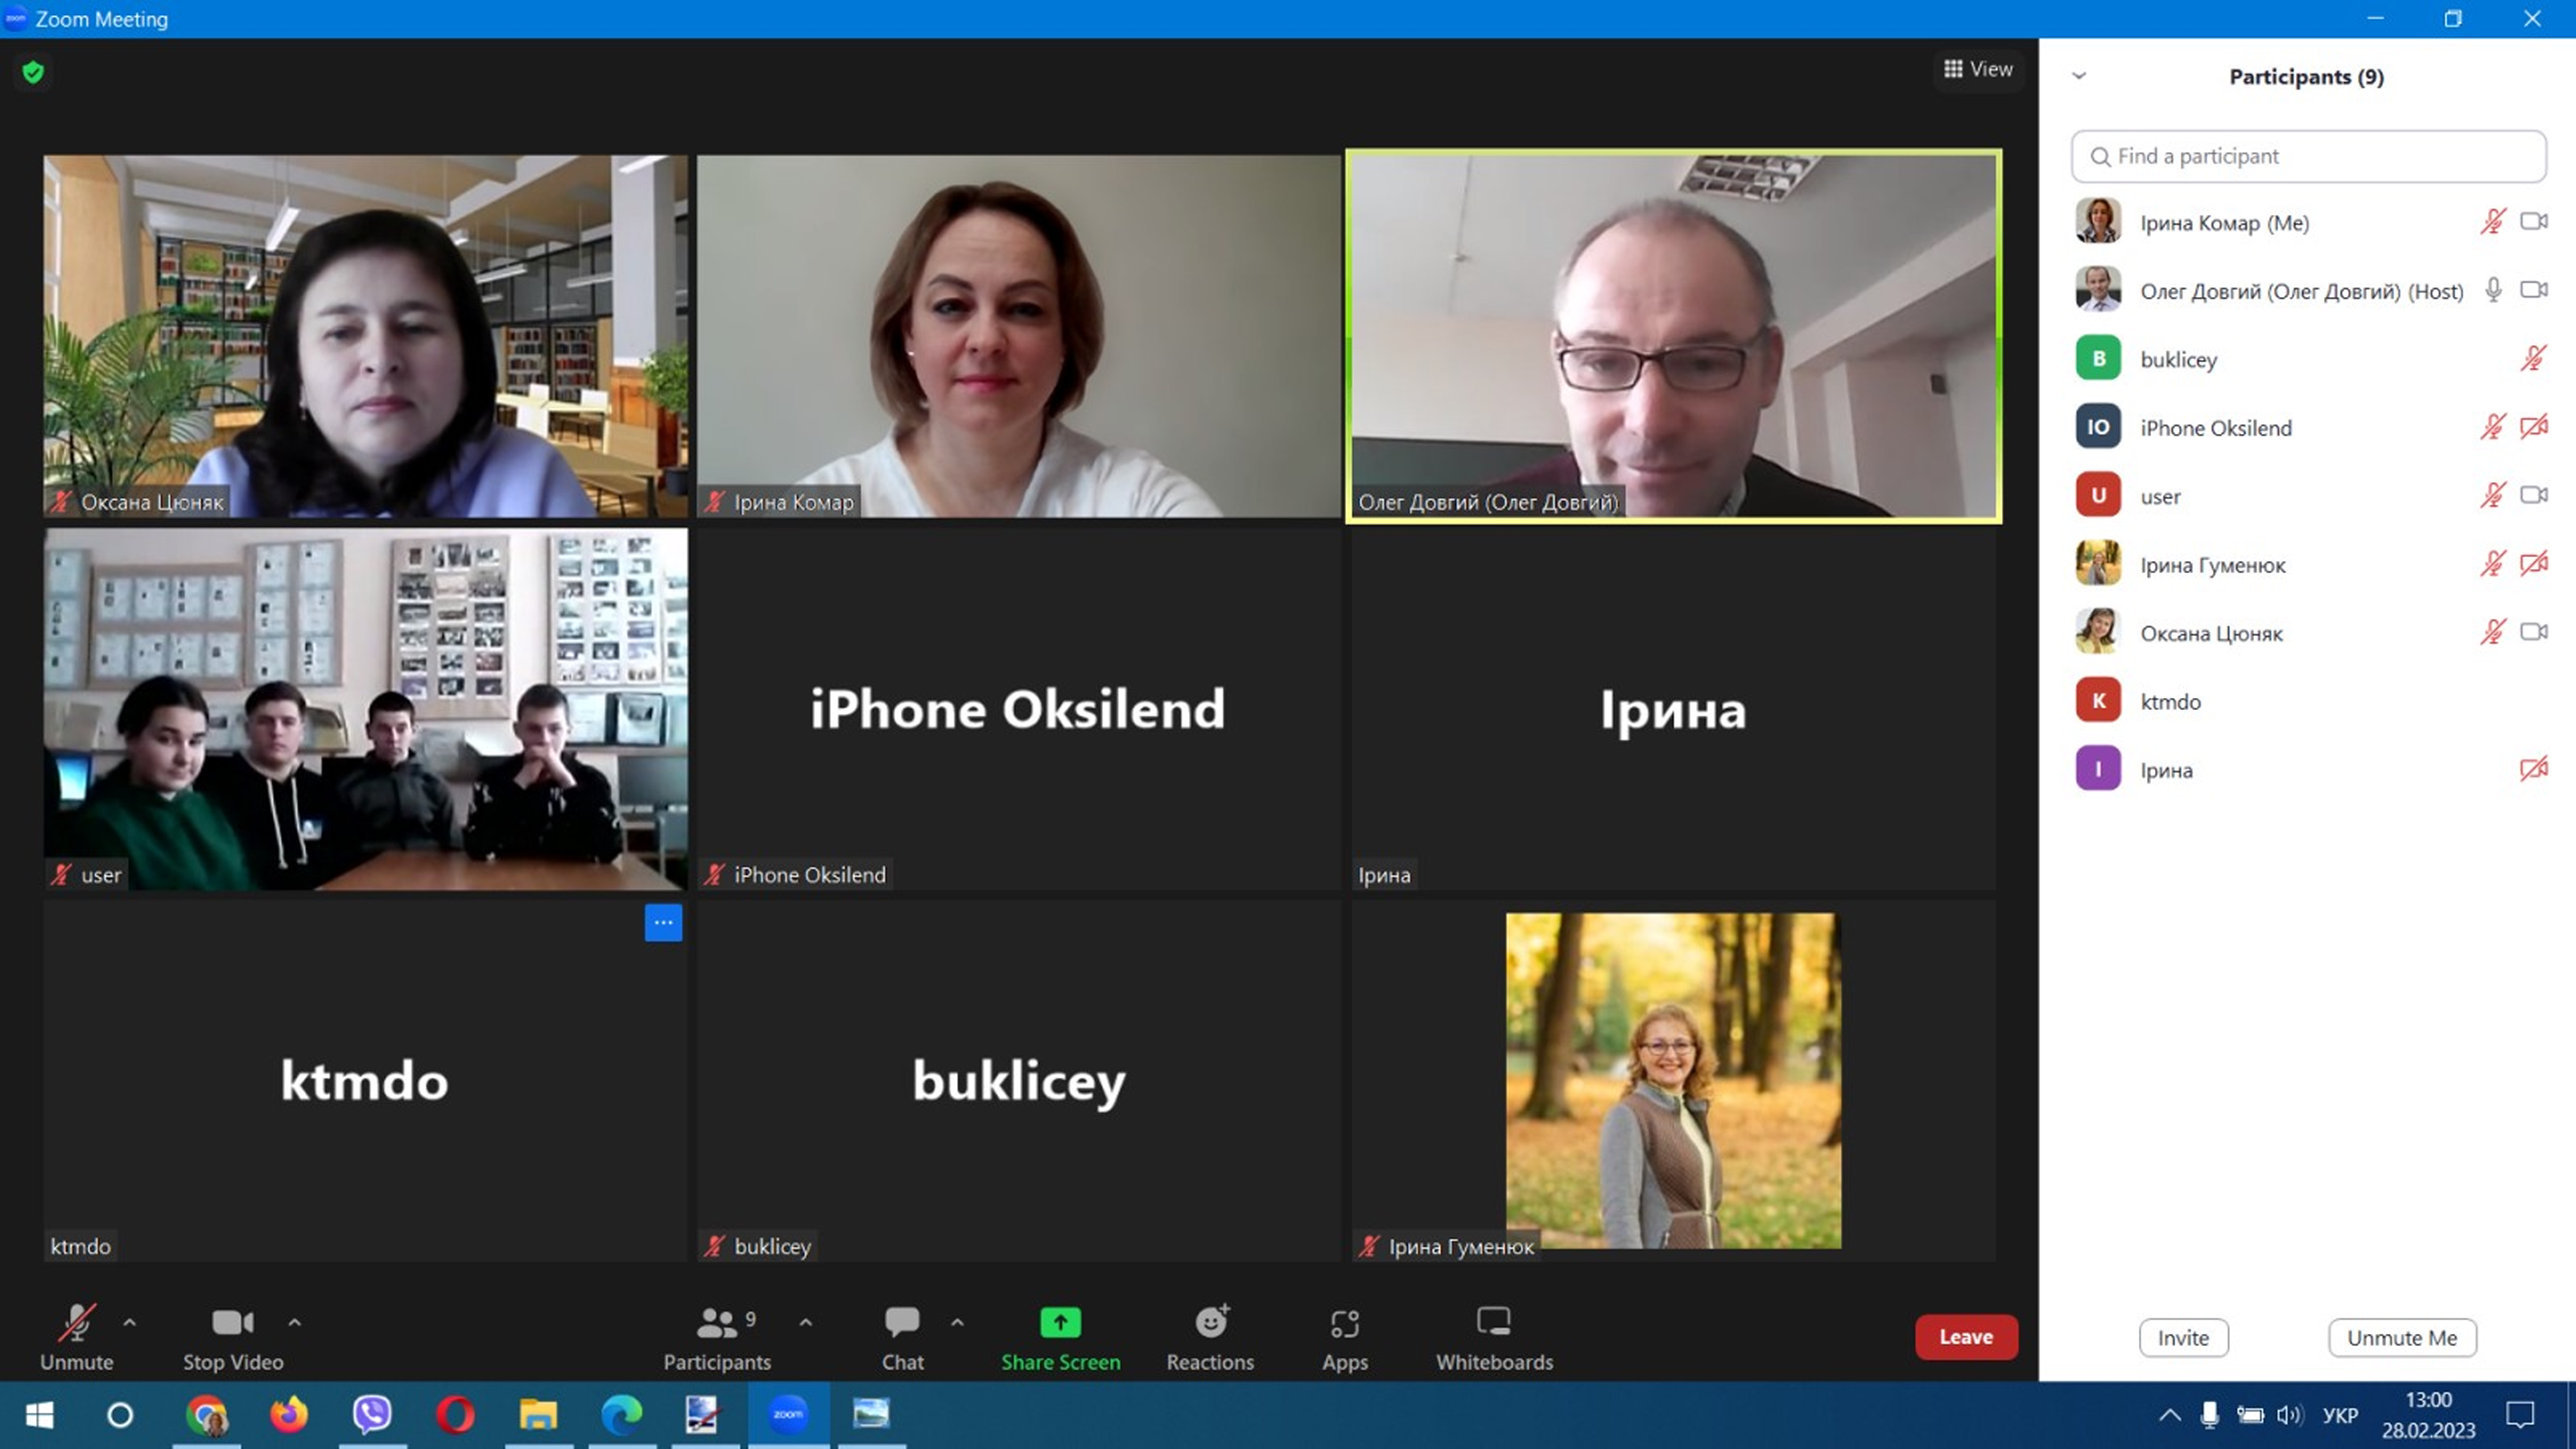The height and width of the screenshot is (1449, 2576).
Task: Open Viber from the Windows taskbar
Action: tap(372, 1414)
